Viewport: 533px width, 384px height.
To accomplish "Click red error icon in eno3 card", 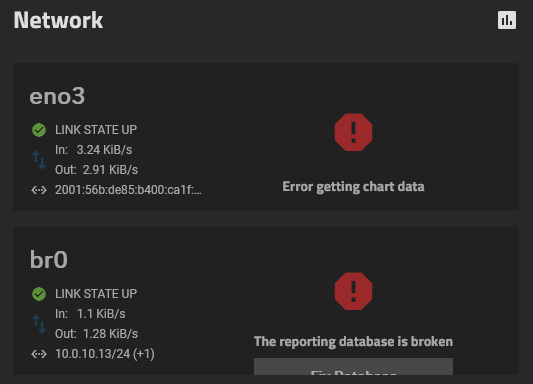I will coord(353,132).
